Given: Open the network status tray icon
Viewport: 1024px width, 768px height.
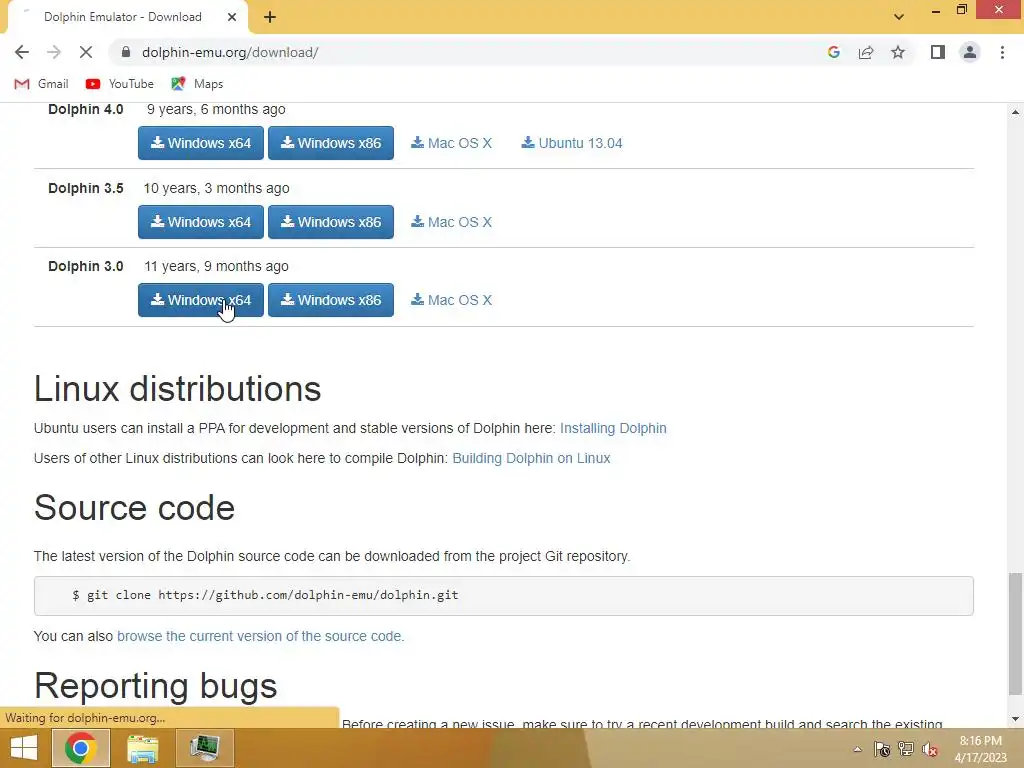Looking at the screenshot, I should pos(906,749).
